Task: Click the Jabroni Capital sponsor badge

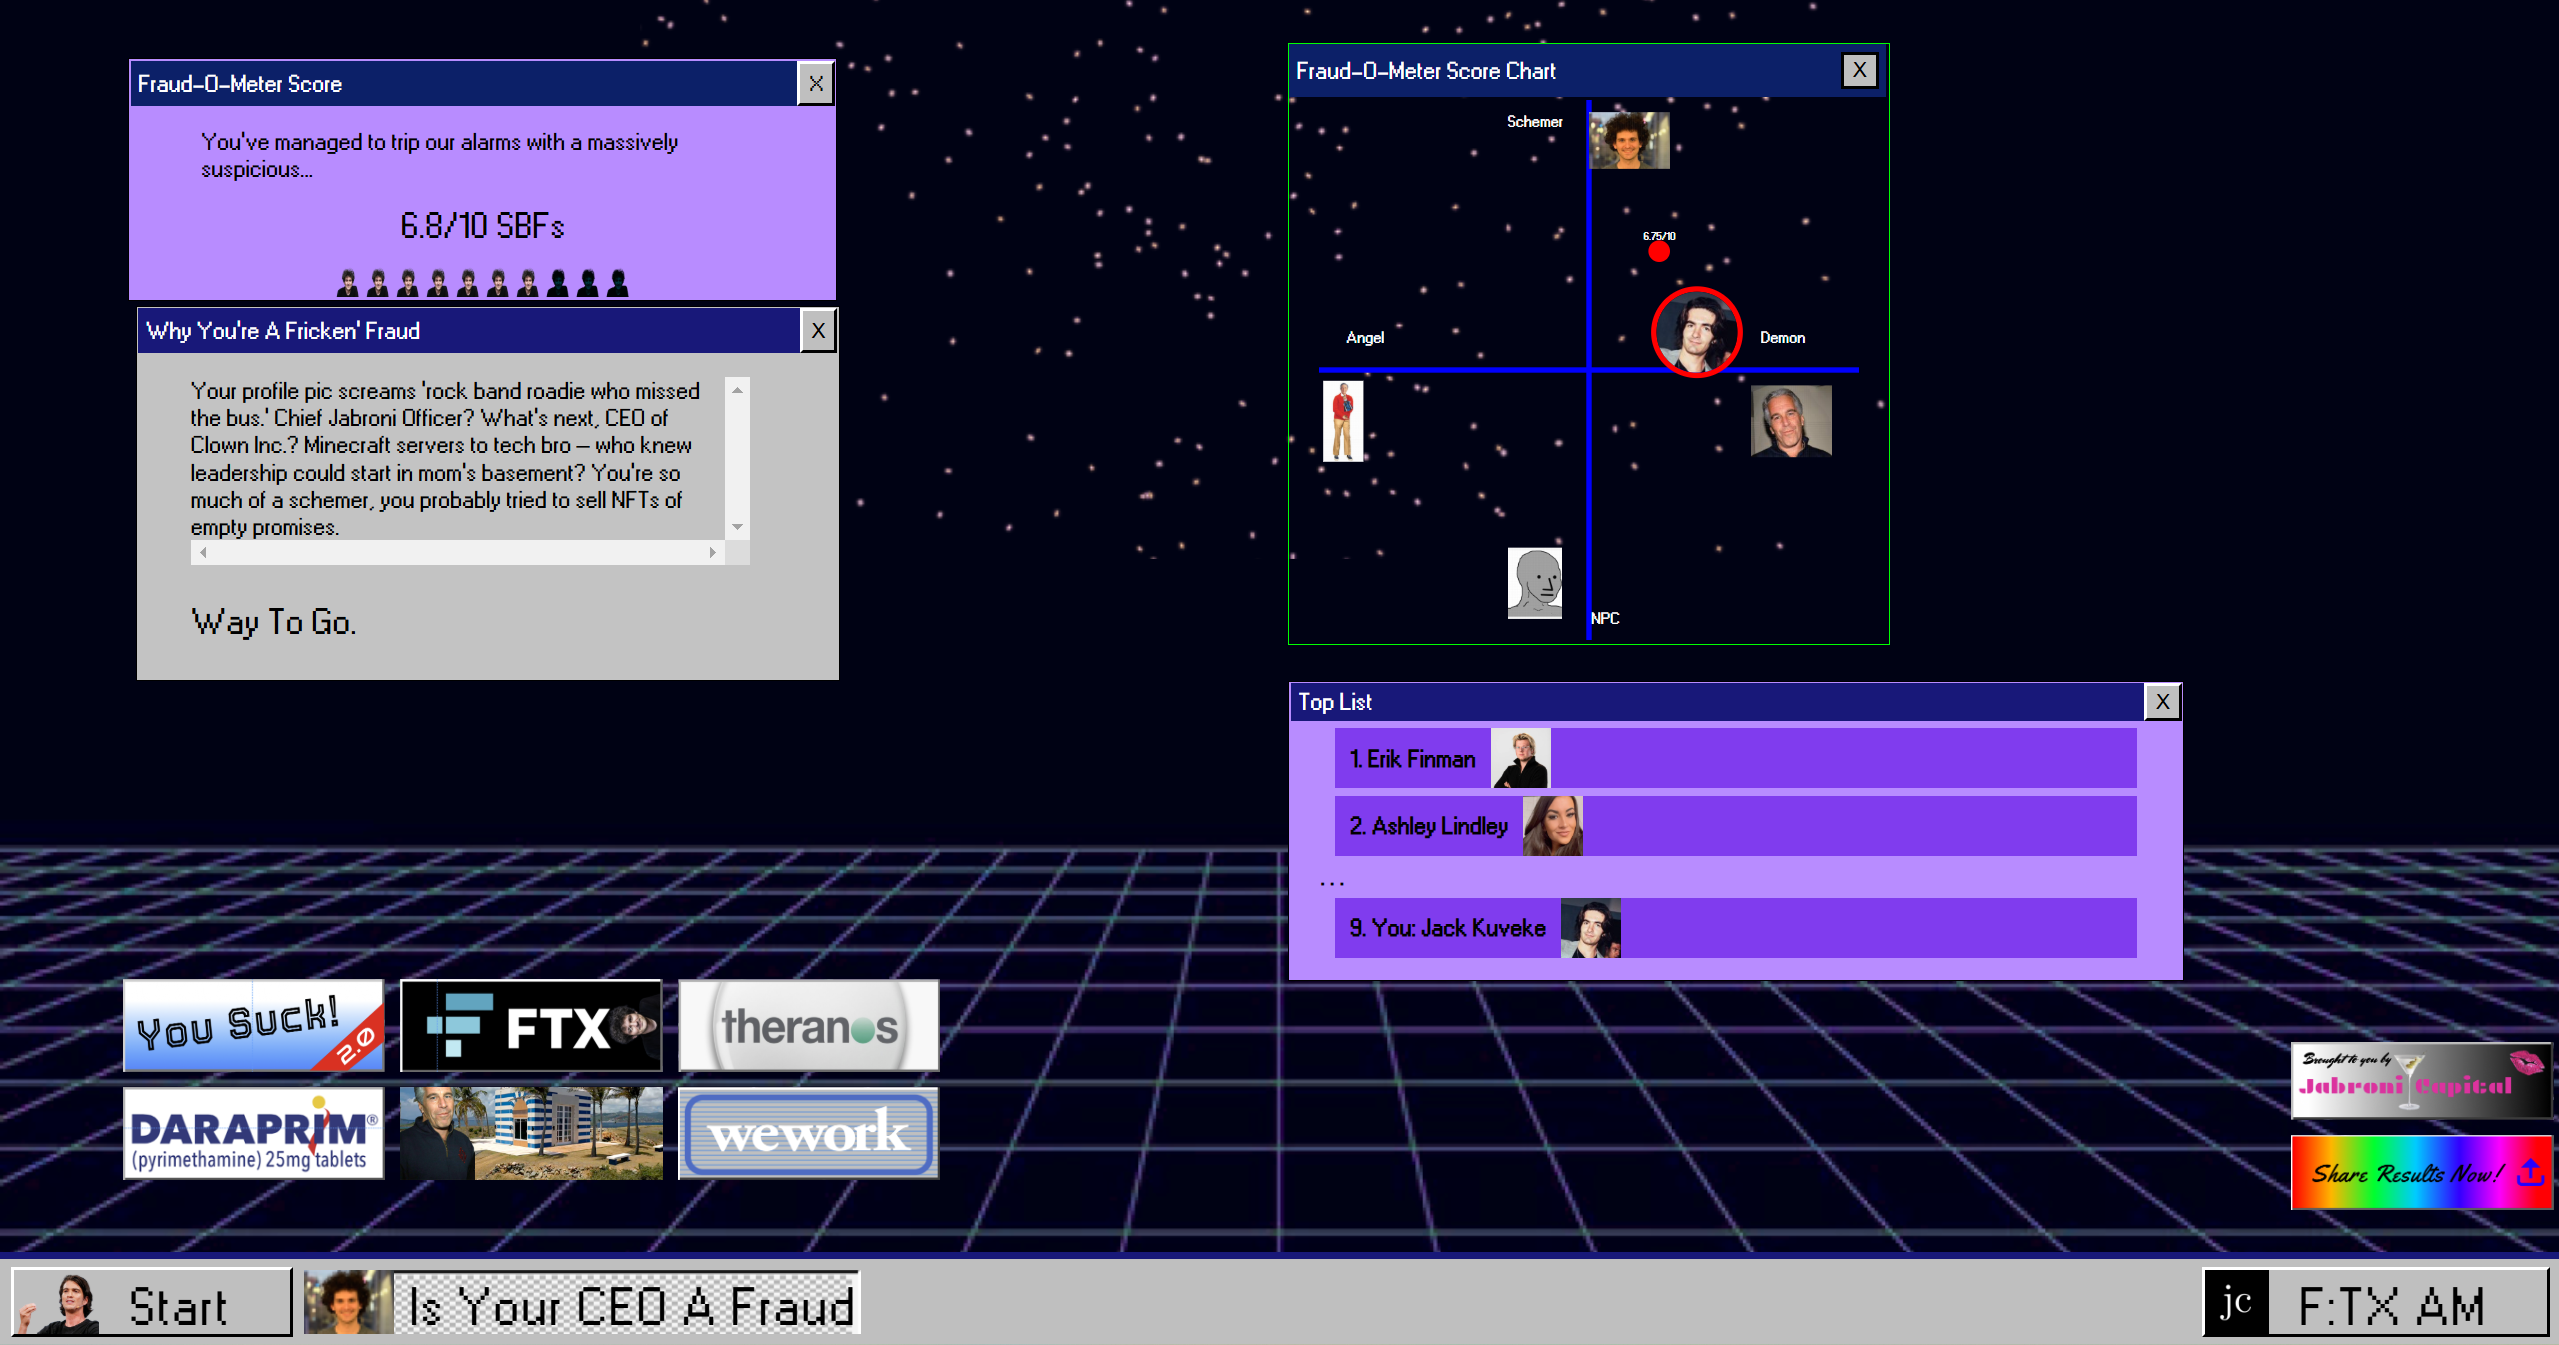Action: [2420, 1080]
